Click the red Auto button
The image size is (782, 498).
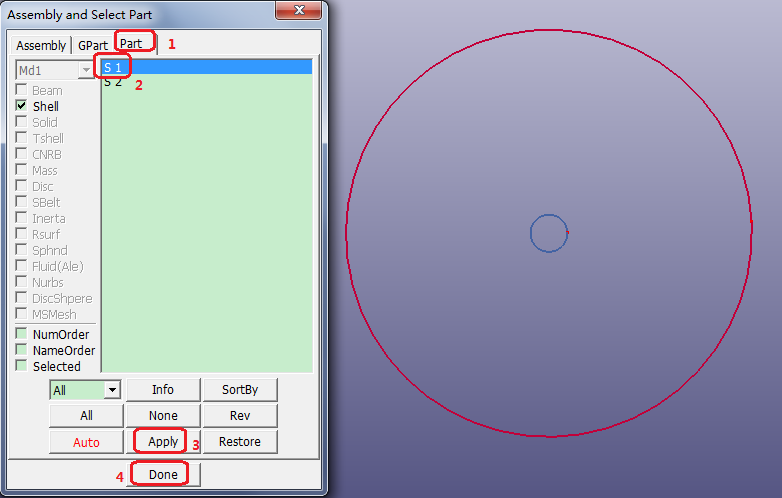(x=86, y=442)
